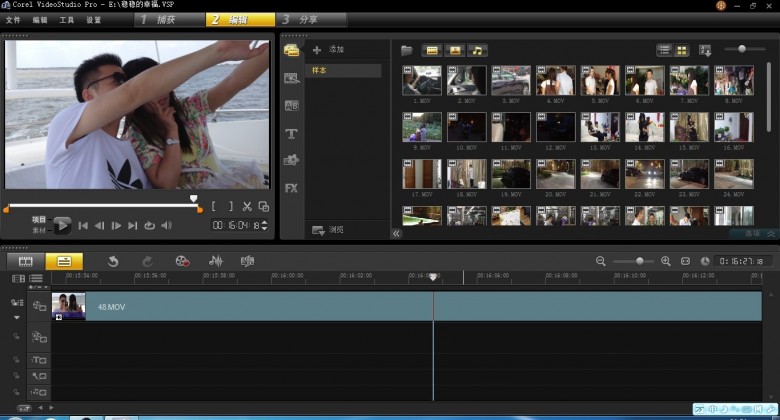The height and width of the screenshot is (420, 780).
Task: Toggle audio files visibility in library
Action: [477, 50]
